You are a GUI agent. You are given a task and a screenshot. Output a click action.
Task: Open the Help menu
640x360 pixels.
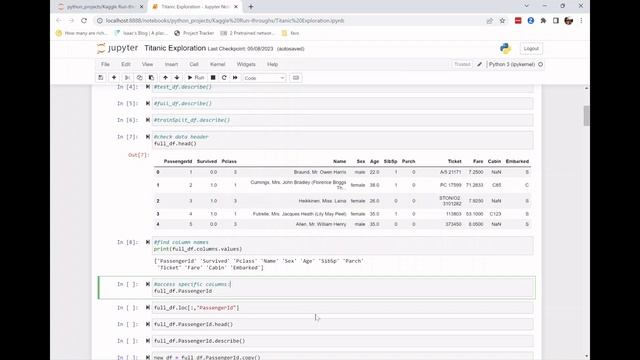point(272,64)
